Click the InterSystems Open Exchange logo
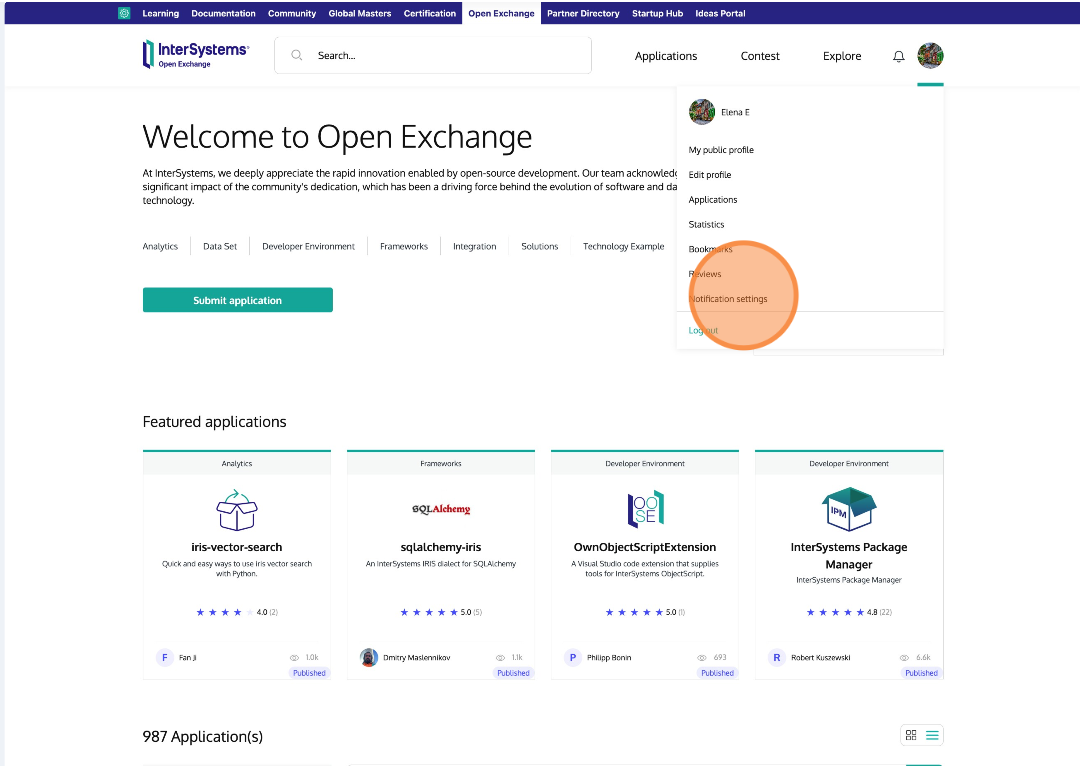1080x766 pixels. coord(196,55)
